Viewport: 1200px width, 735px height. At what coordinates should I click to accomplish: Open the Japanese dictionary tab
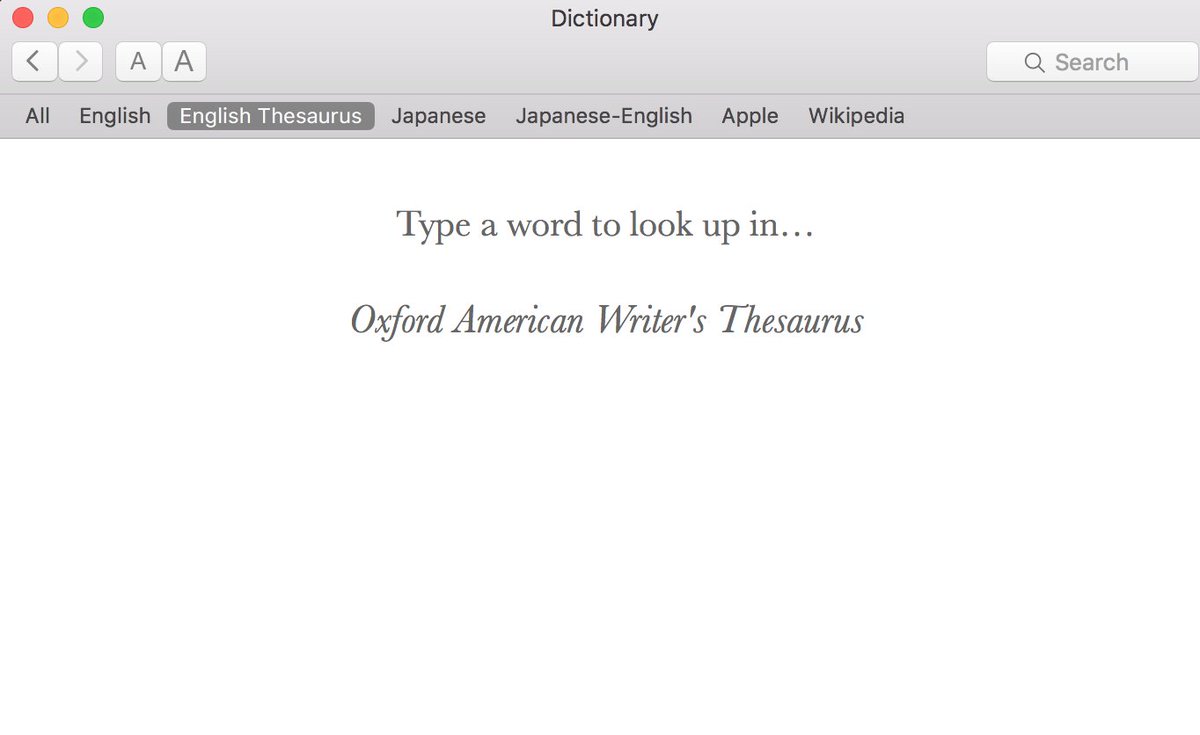[439, 116]
